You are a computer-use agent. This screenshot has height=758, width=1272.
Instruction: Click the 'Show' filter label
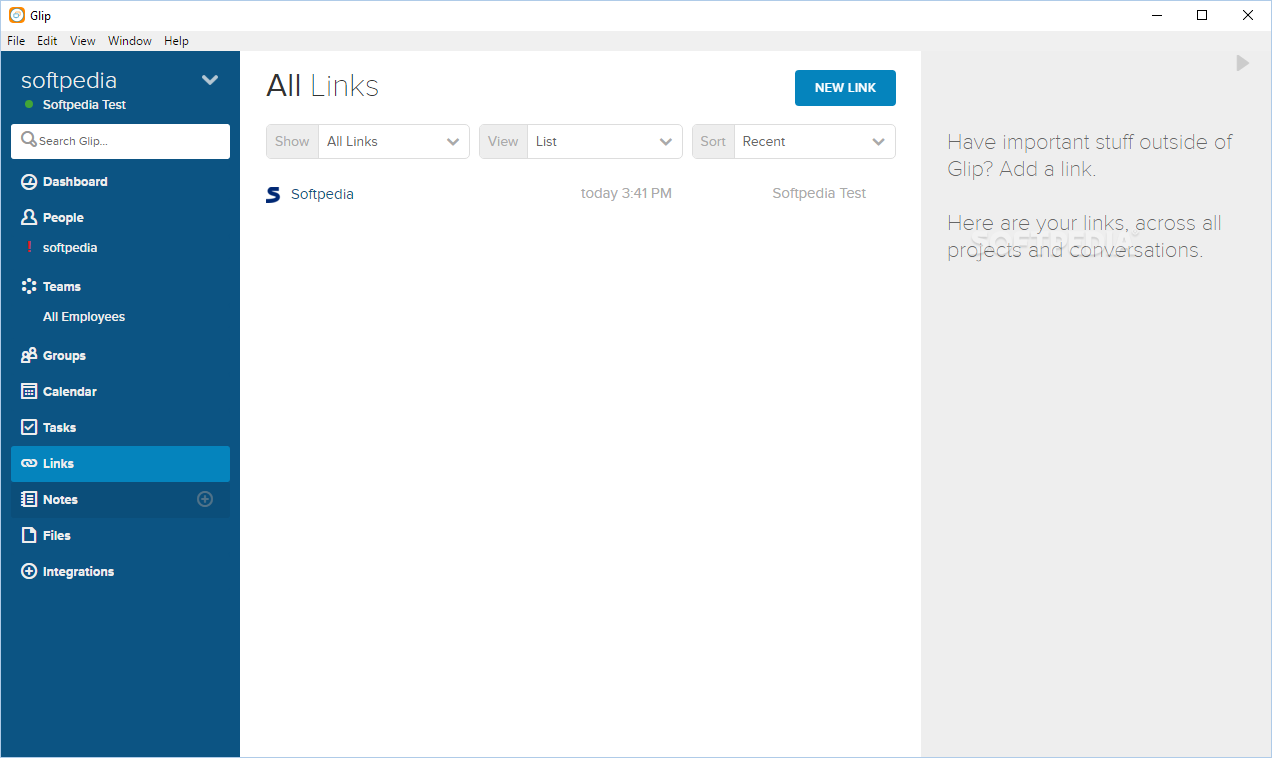coord(292,141)
